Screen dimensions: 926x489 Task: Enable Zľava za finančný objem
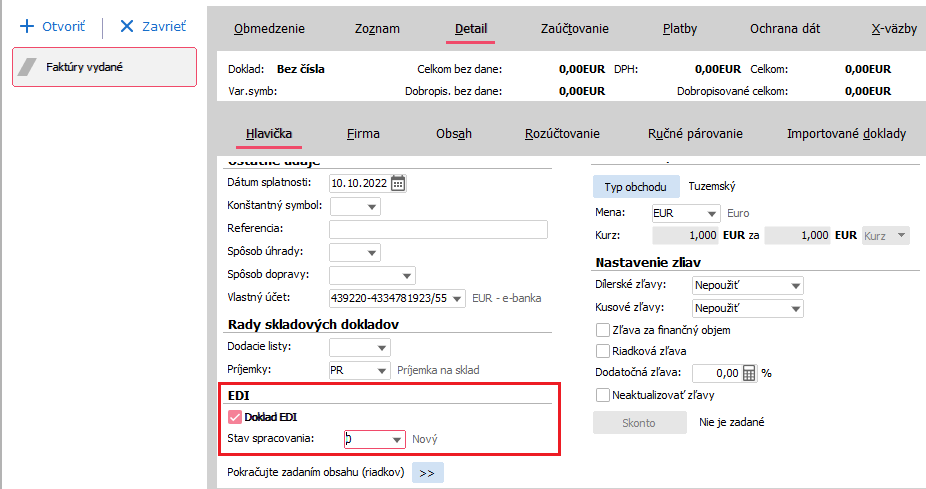click(x=602, y=330)
